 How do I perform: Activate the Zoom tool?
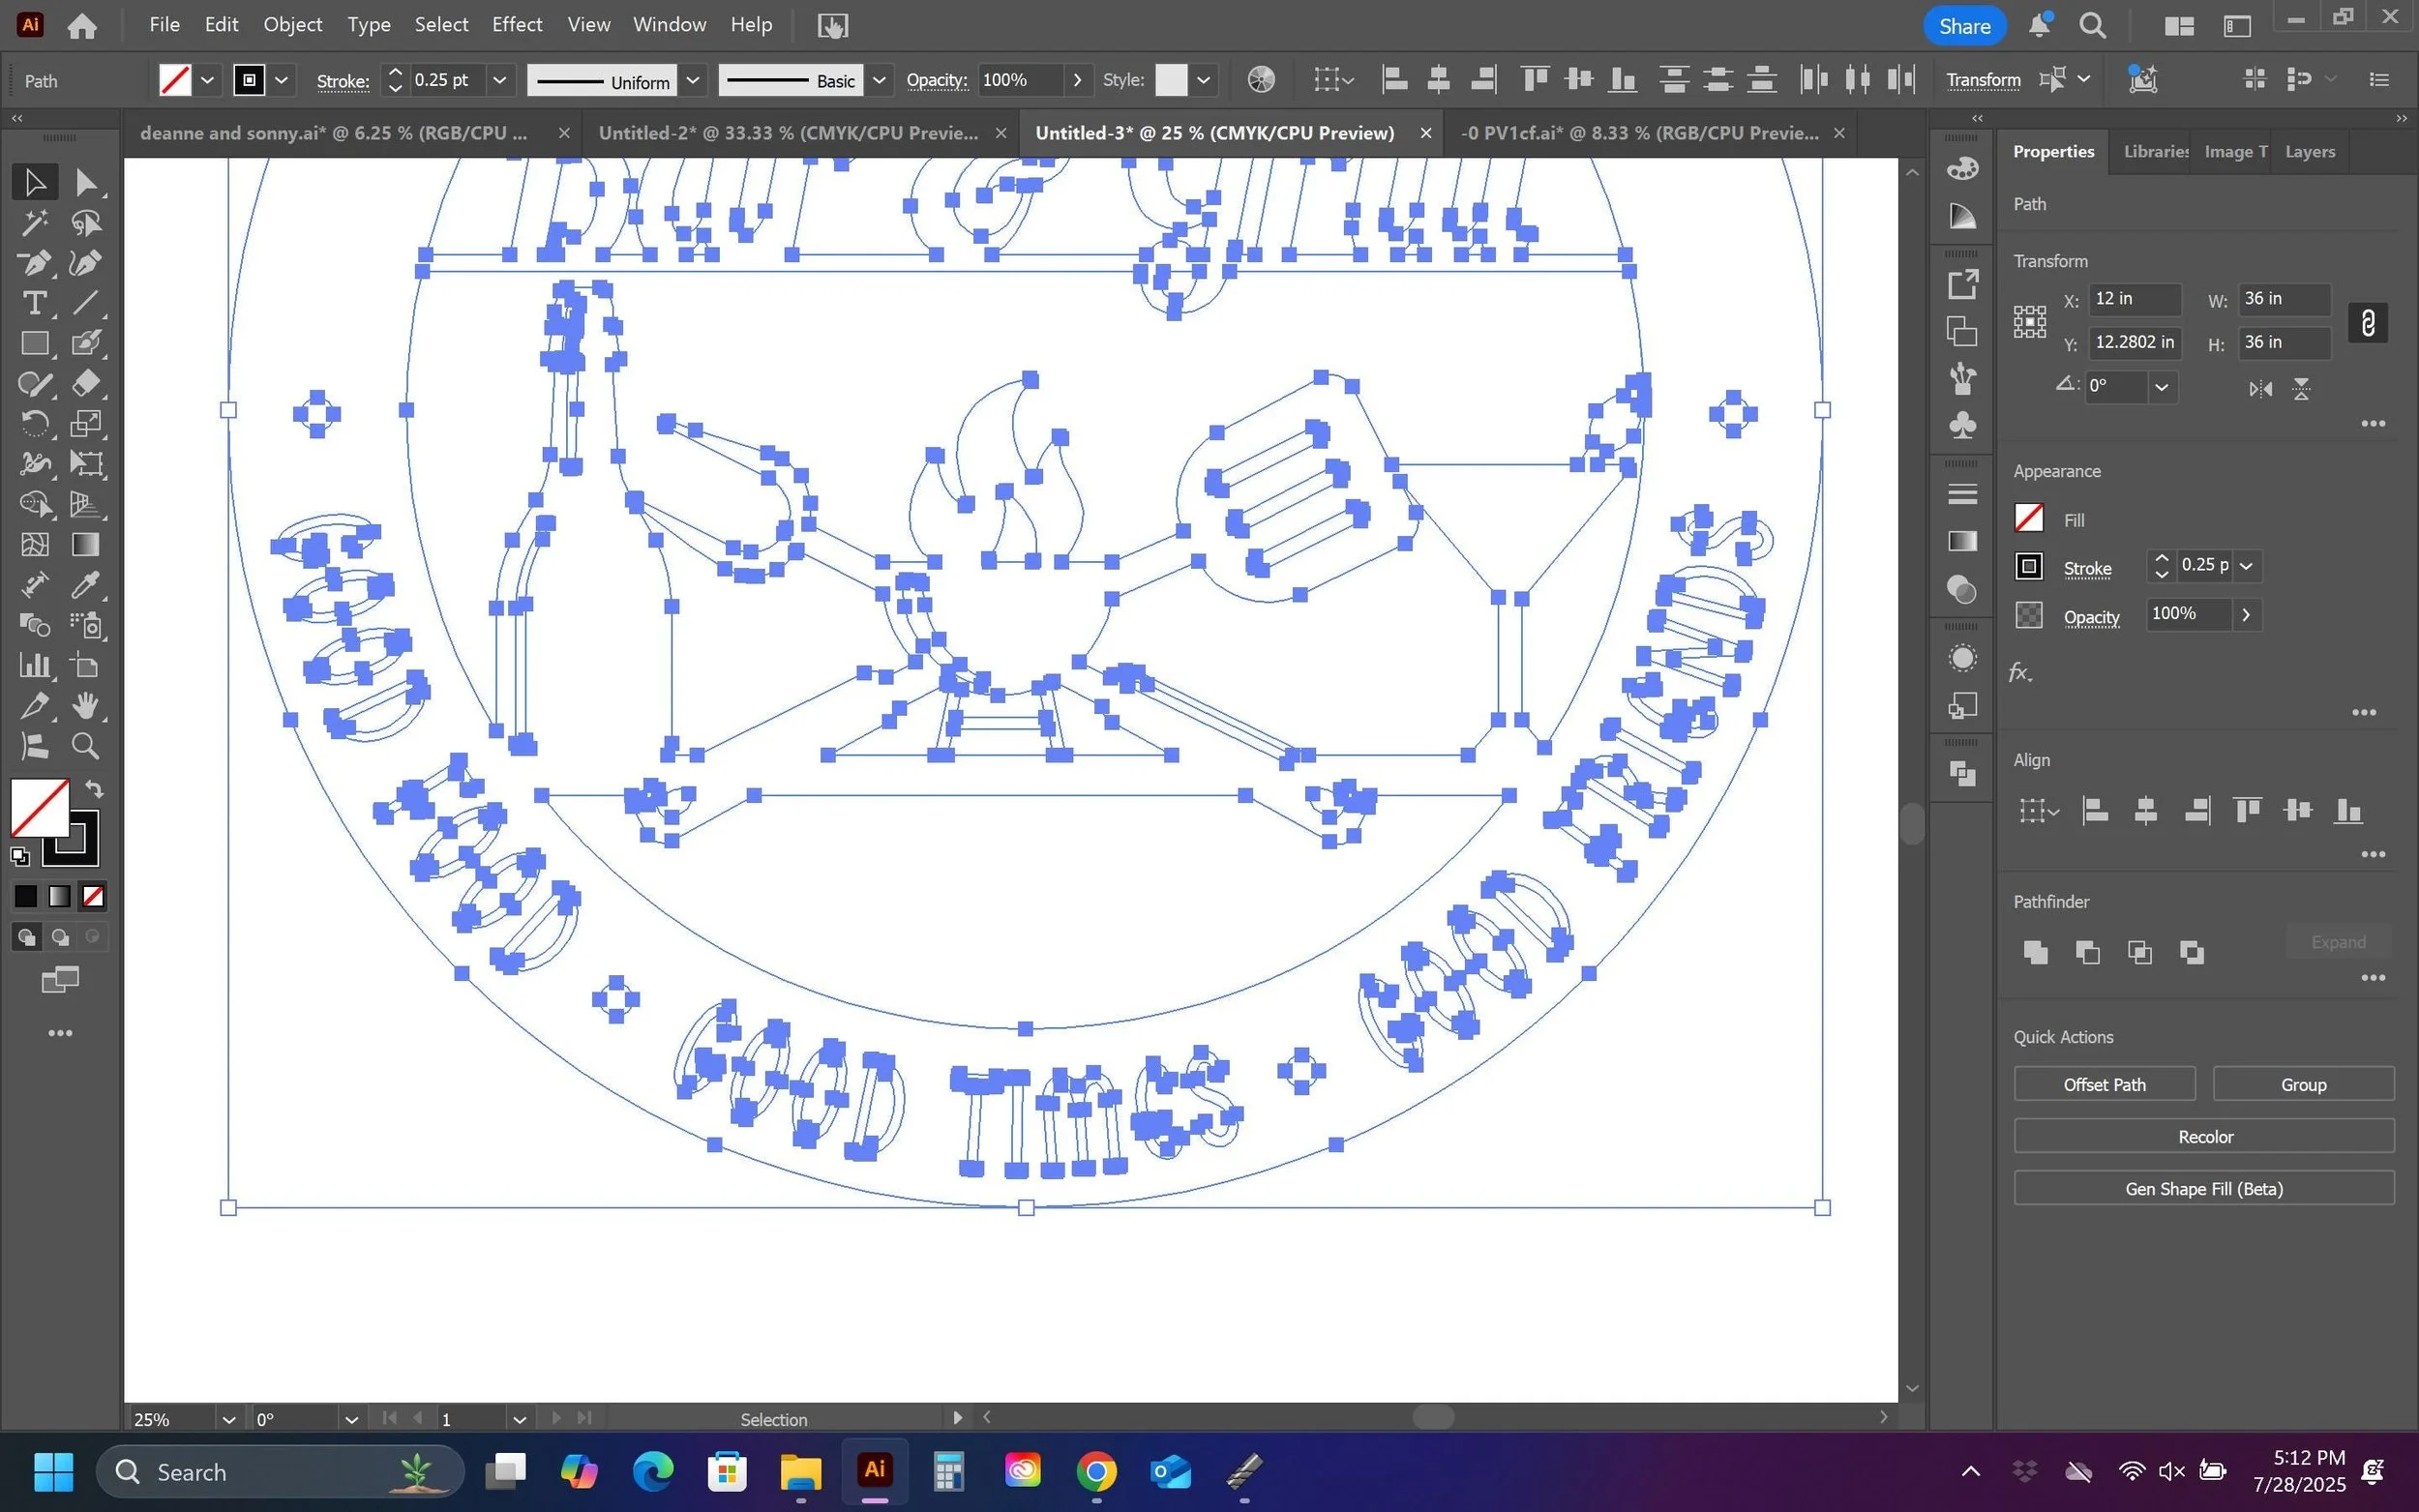tap(86, 746)
